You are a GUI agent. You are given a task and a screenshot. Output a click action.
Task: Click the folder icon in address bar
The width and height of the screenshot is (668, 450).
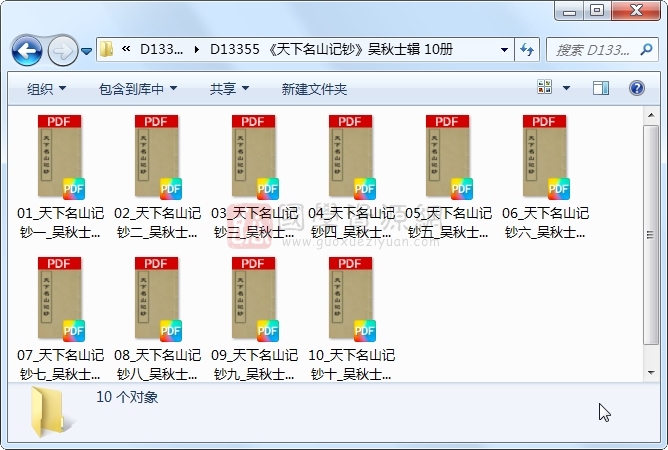coord(107,49)
